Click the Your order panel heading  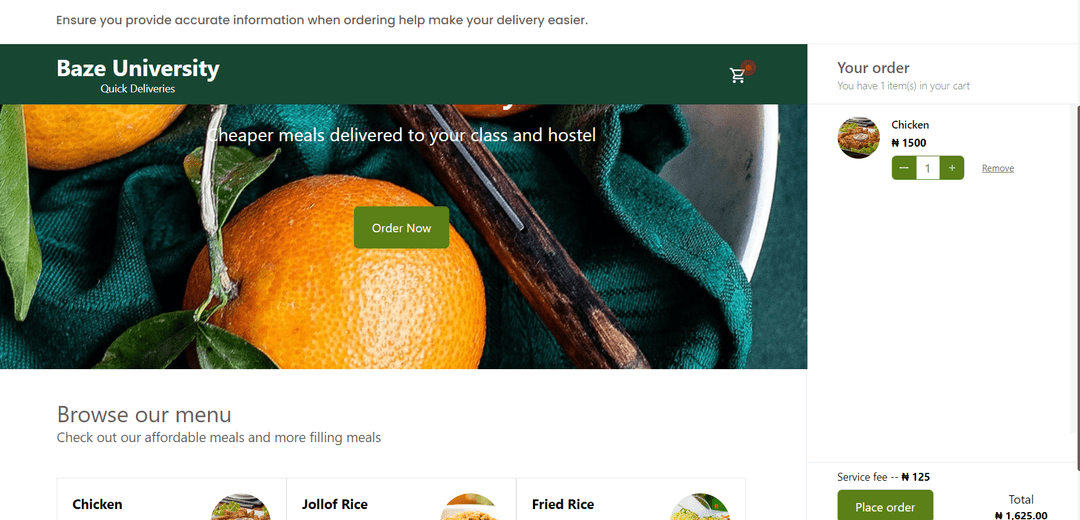(x=873, y=67)
